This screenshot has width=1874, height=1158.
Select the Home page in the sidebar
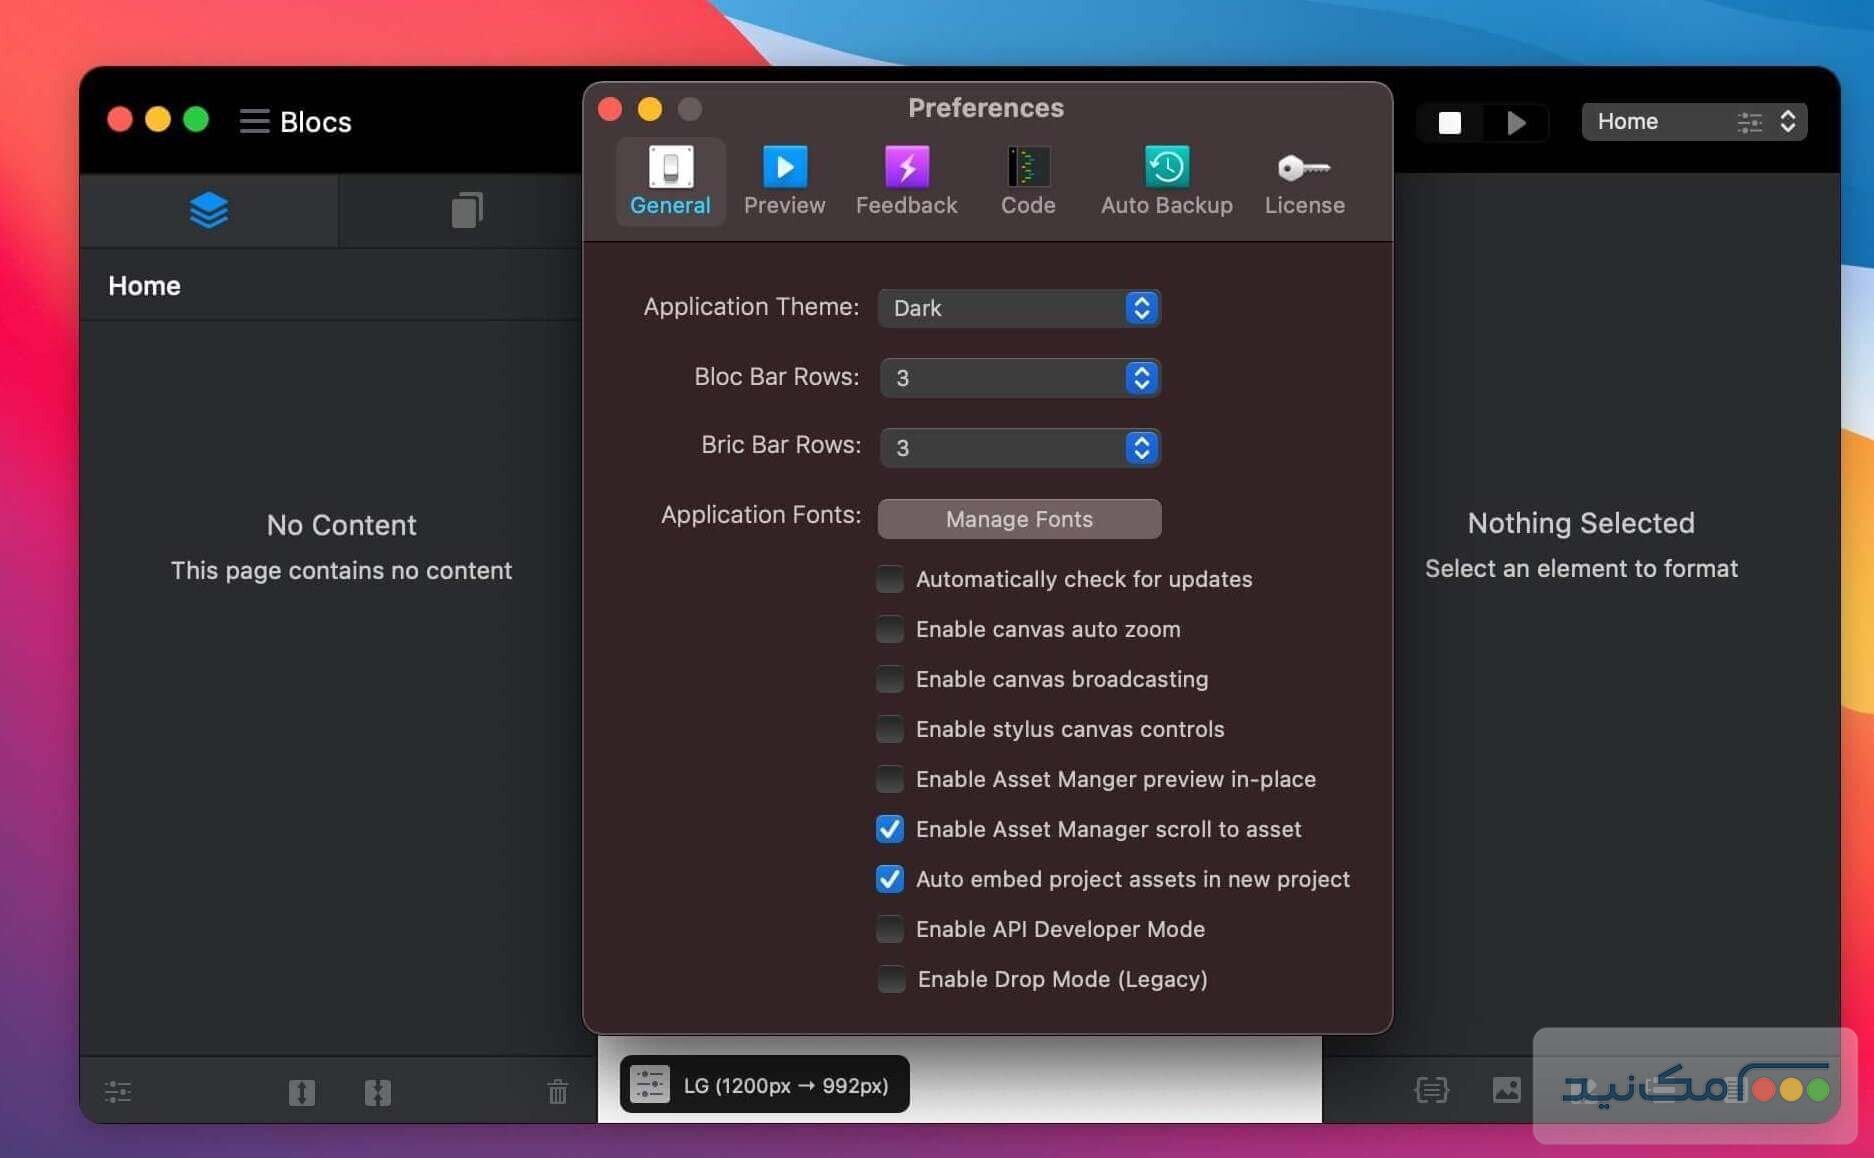coord(145,286)
